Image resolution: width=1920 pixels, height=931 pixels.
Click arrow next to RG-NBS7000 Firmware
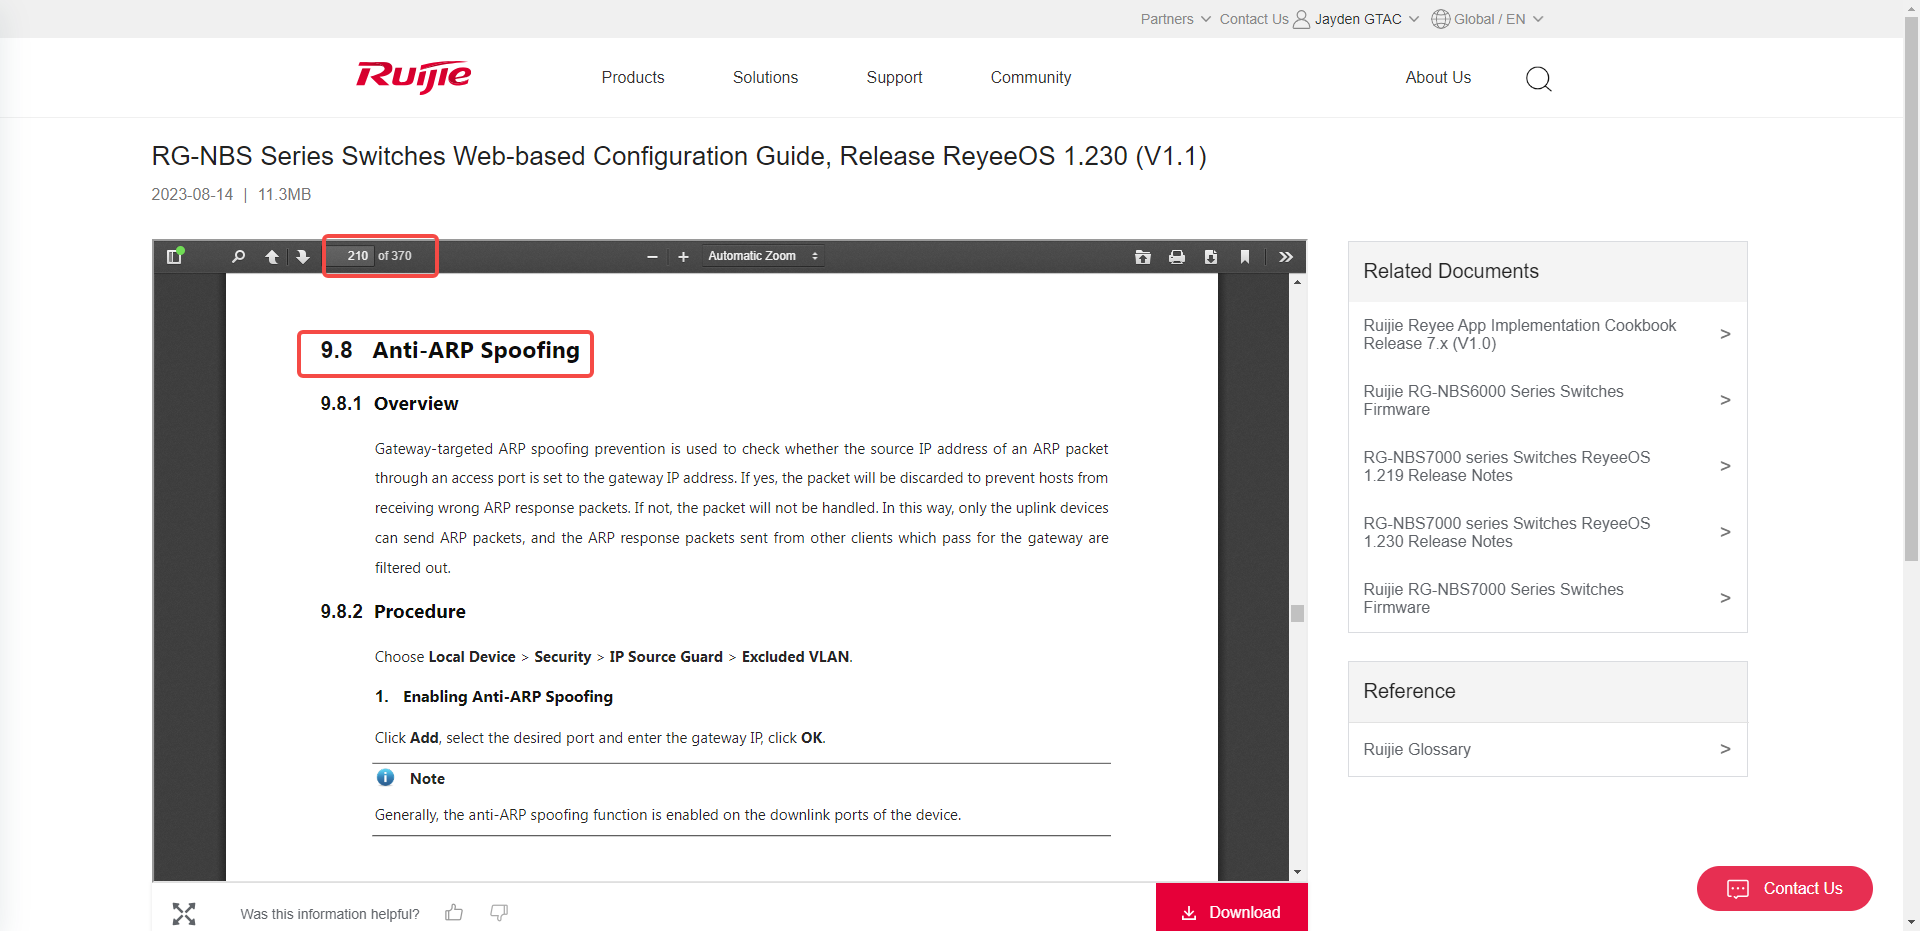pyautogui.click(x=1725, y=598)
